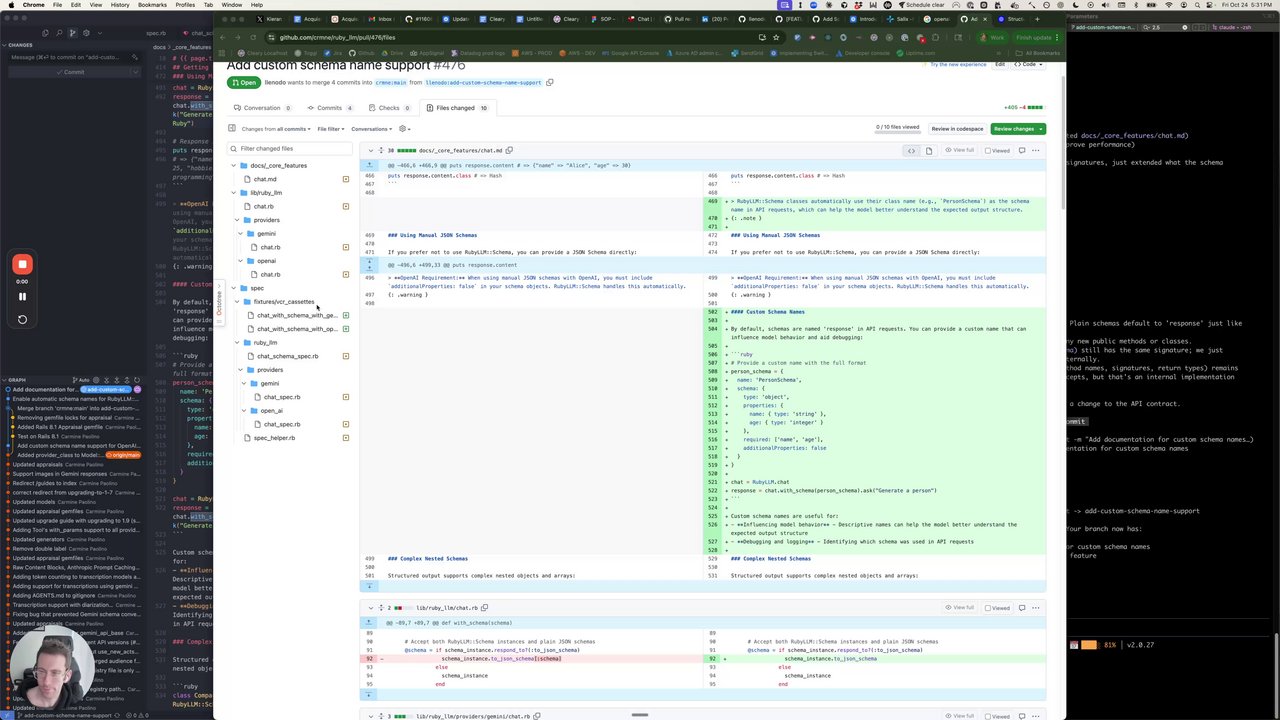The height and width of the screenshot is (720, 1280).
Task: Reload the page in Chrome
Action: point(251,37)
